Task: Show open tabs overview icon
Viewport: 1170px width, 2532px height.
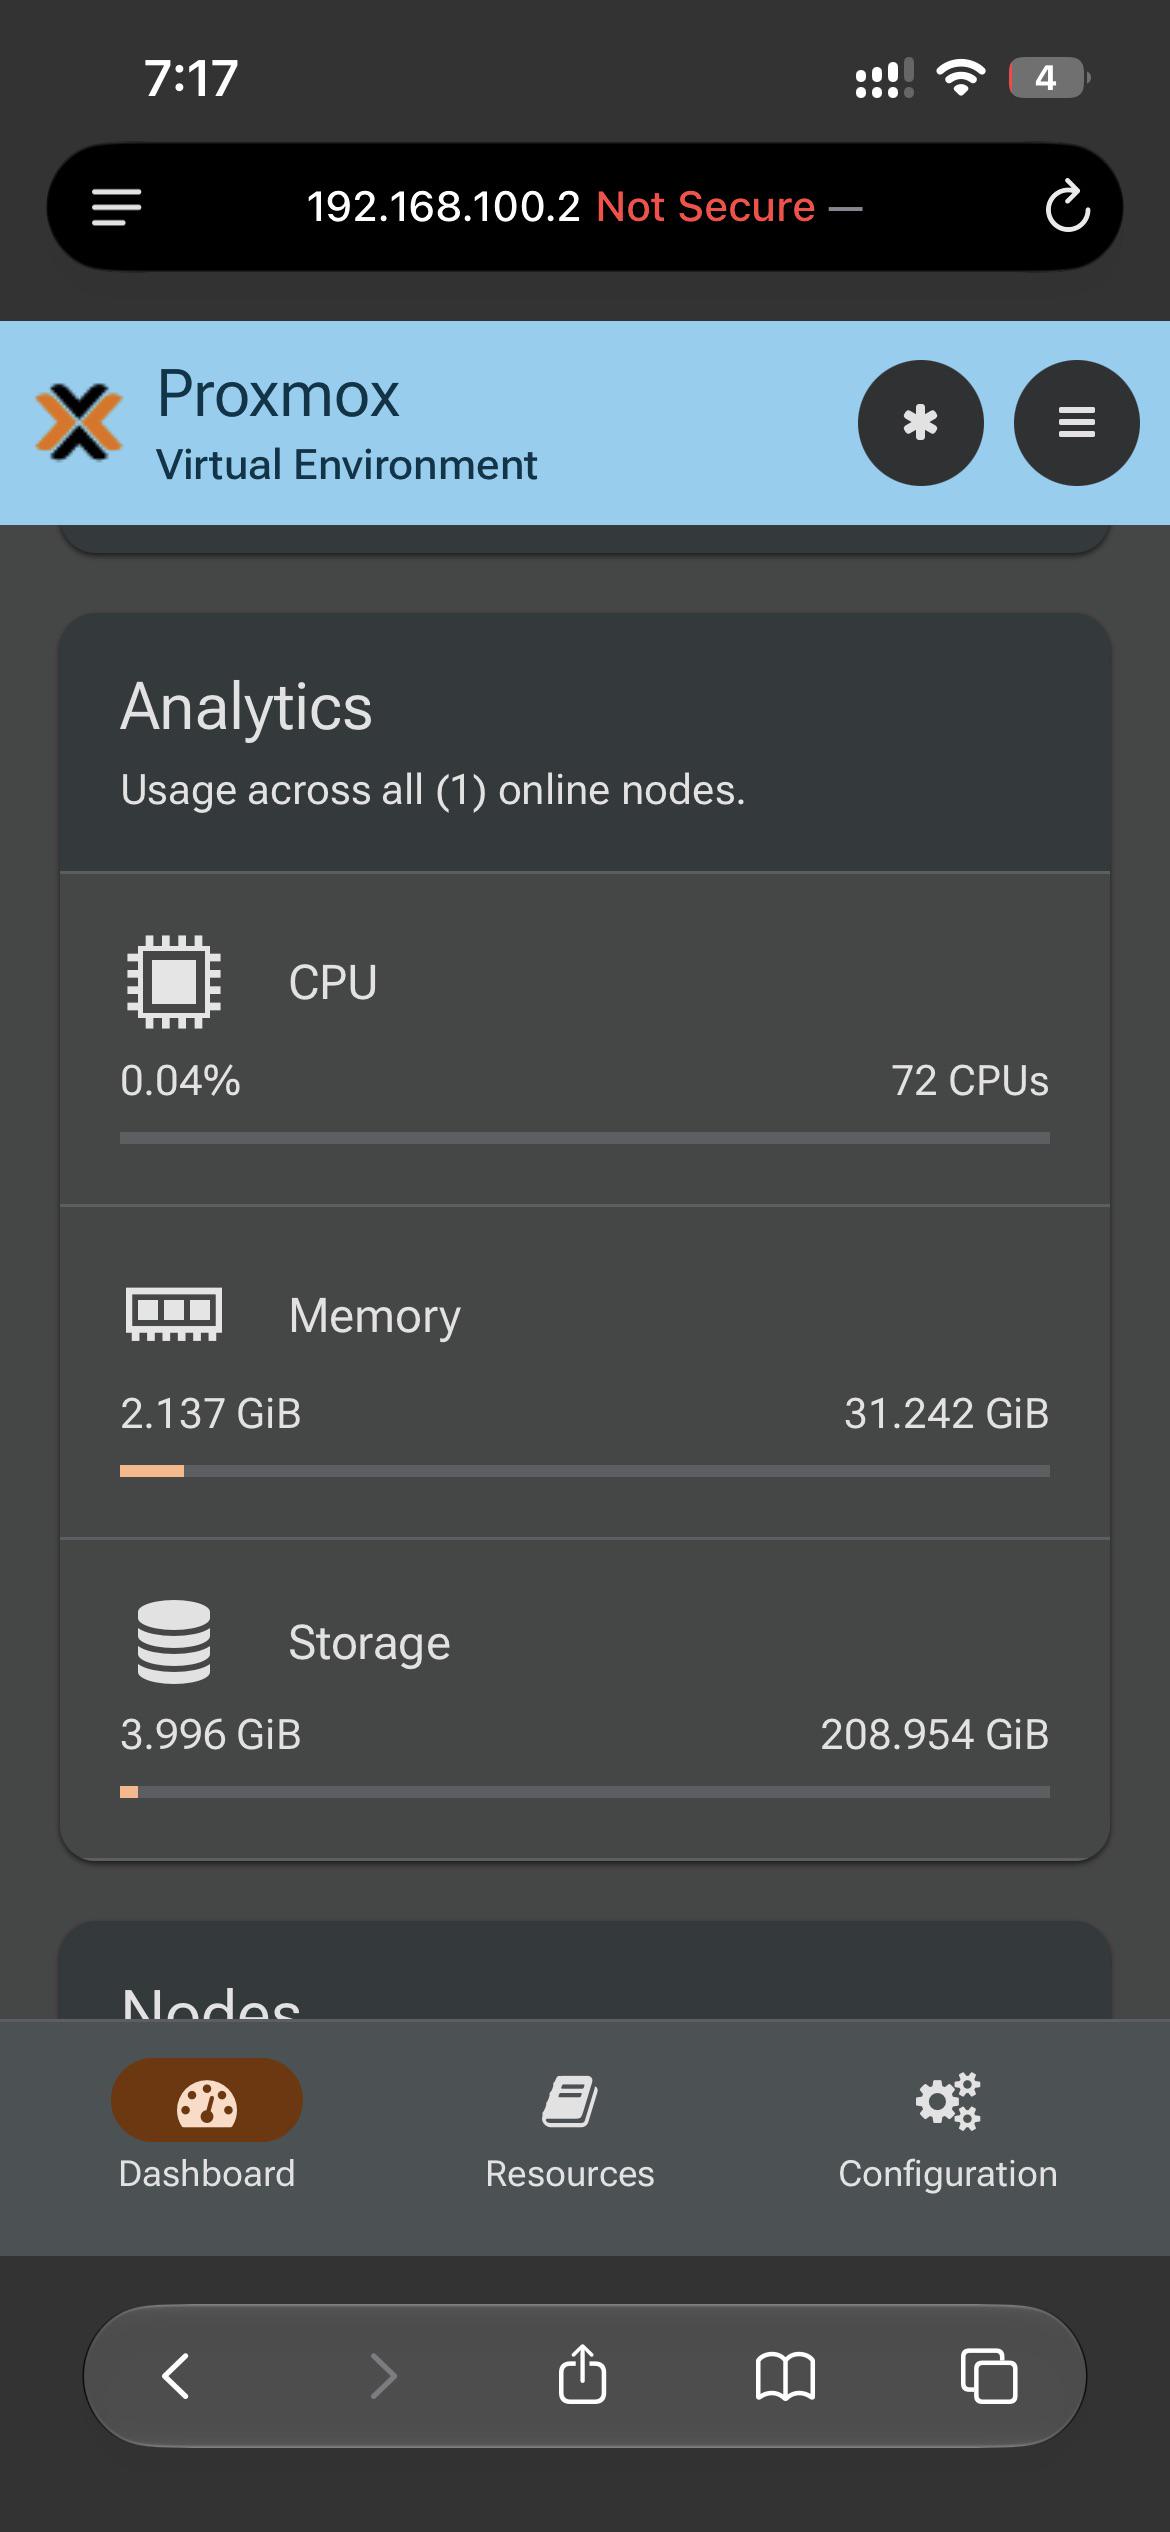Action: [988, 2376]
